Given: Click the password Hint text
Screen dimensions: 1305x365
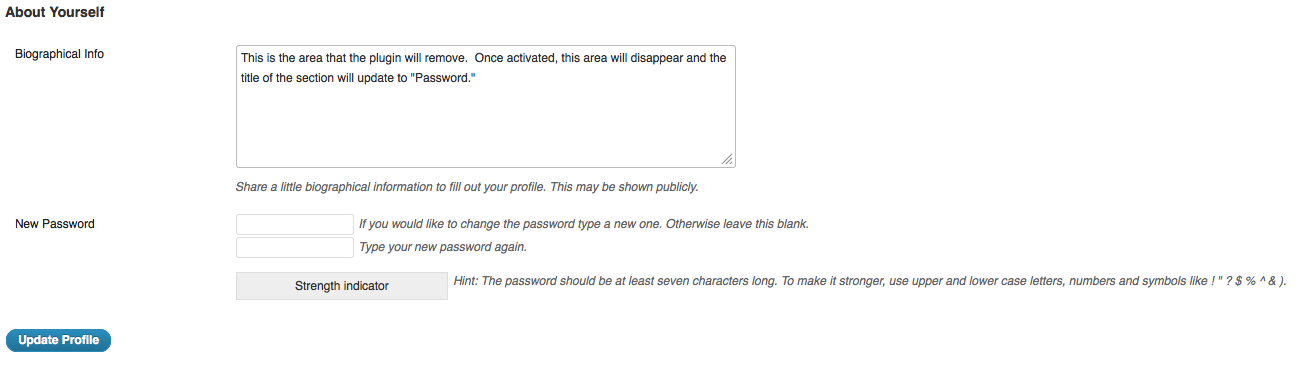Looking at the screenshot, I should point(869,282).
